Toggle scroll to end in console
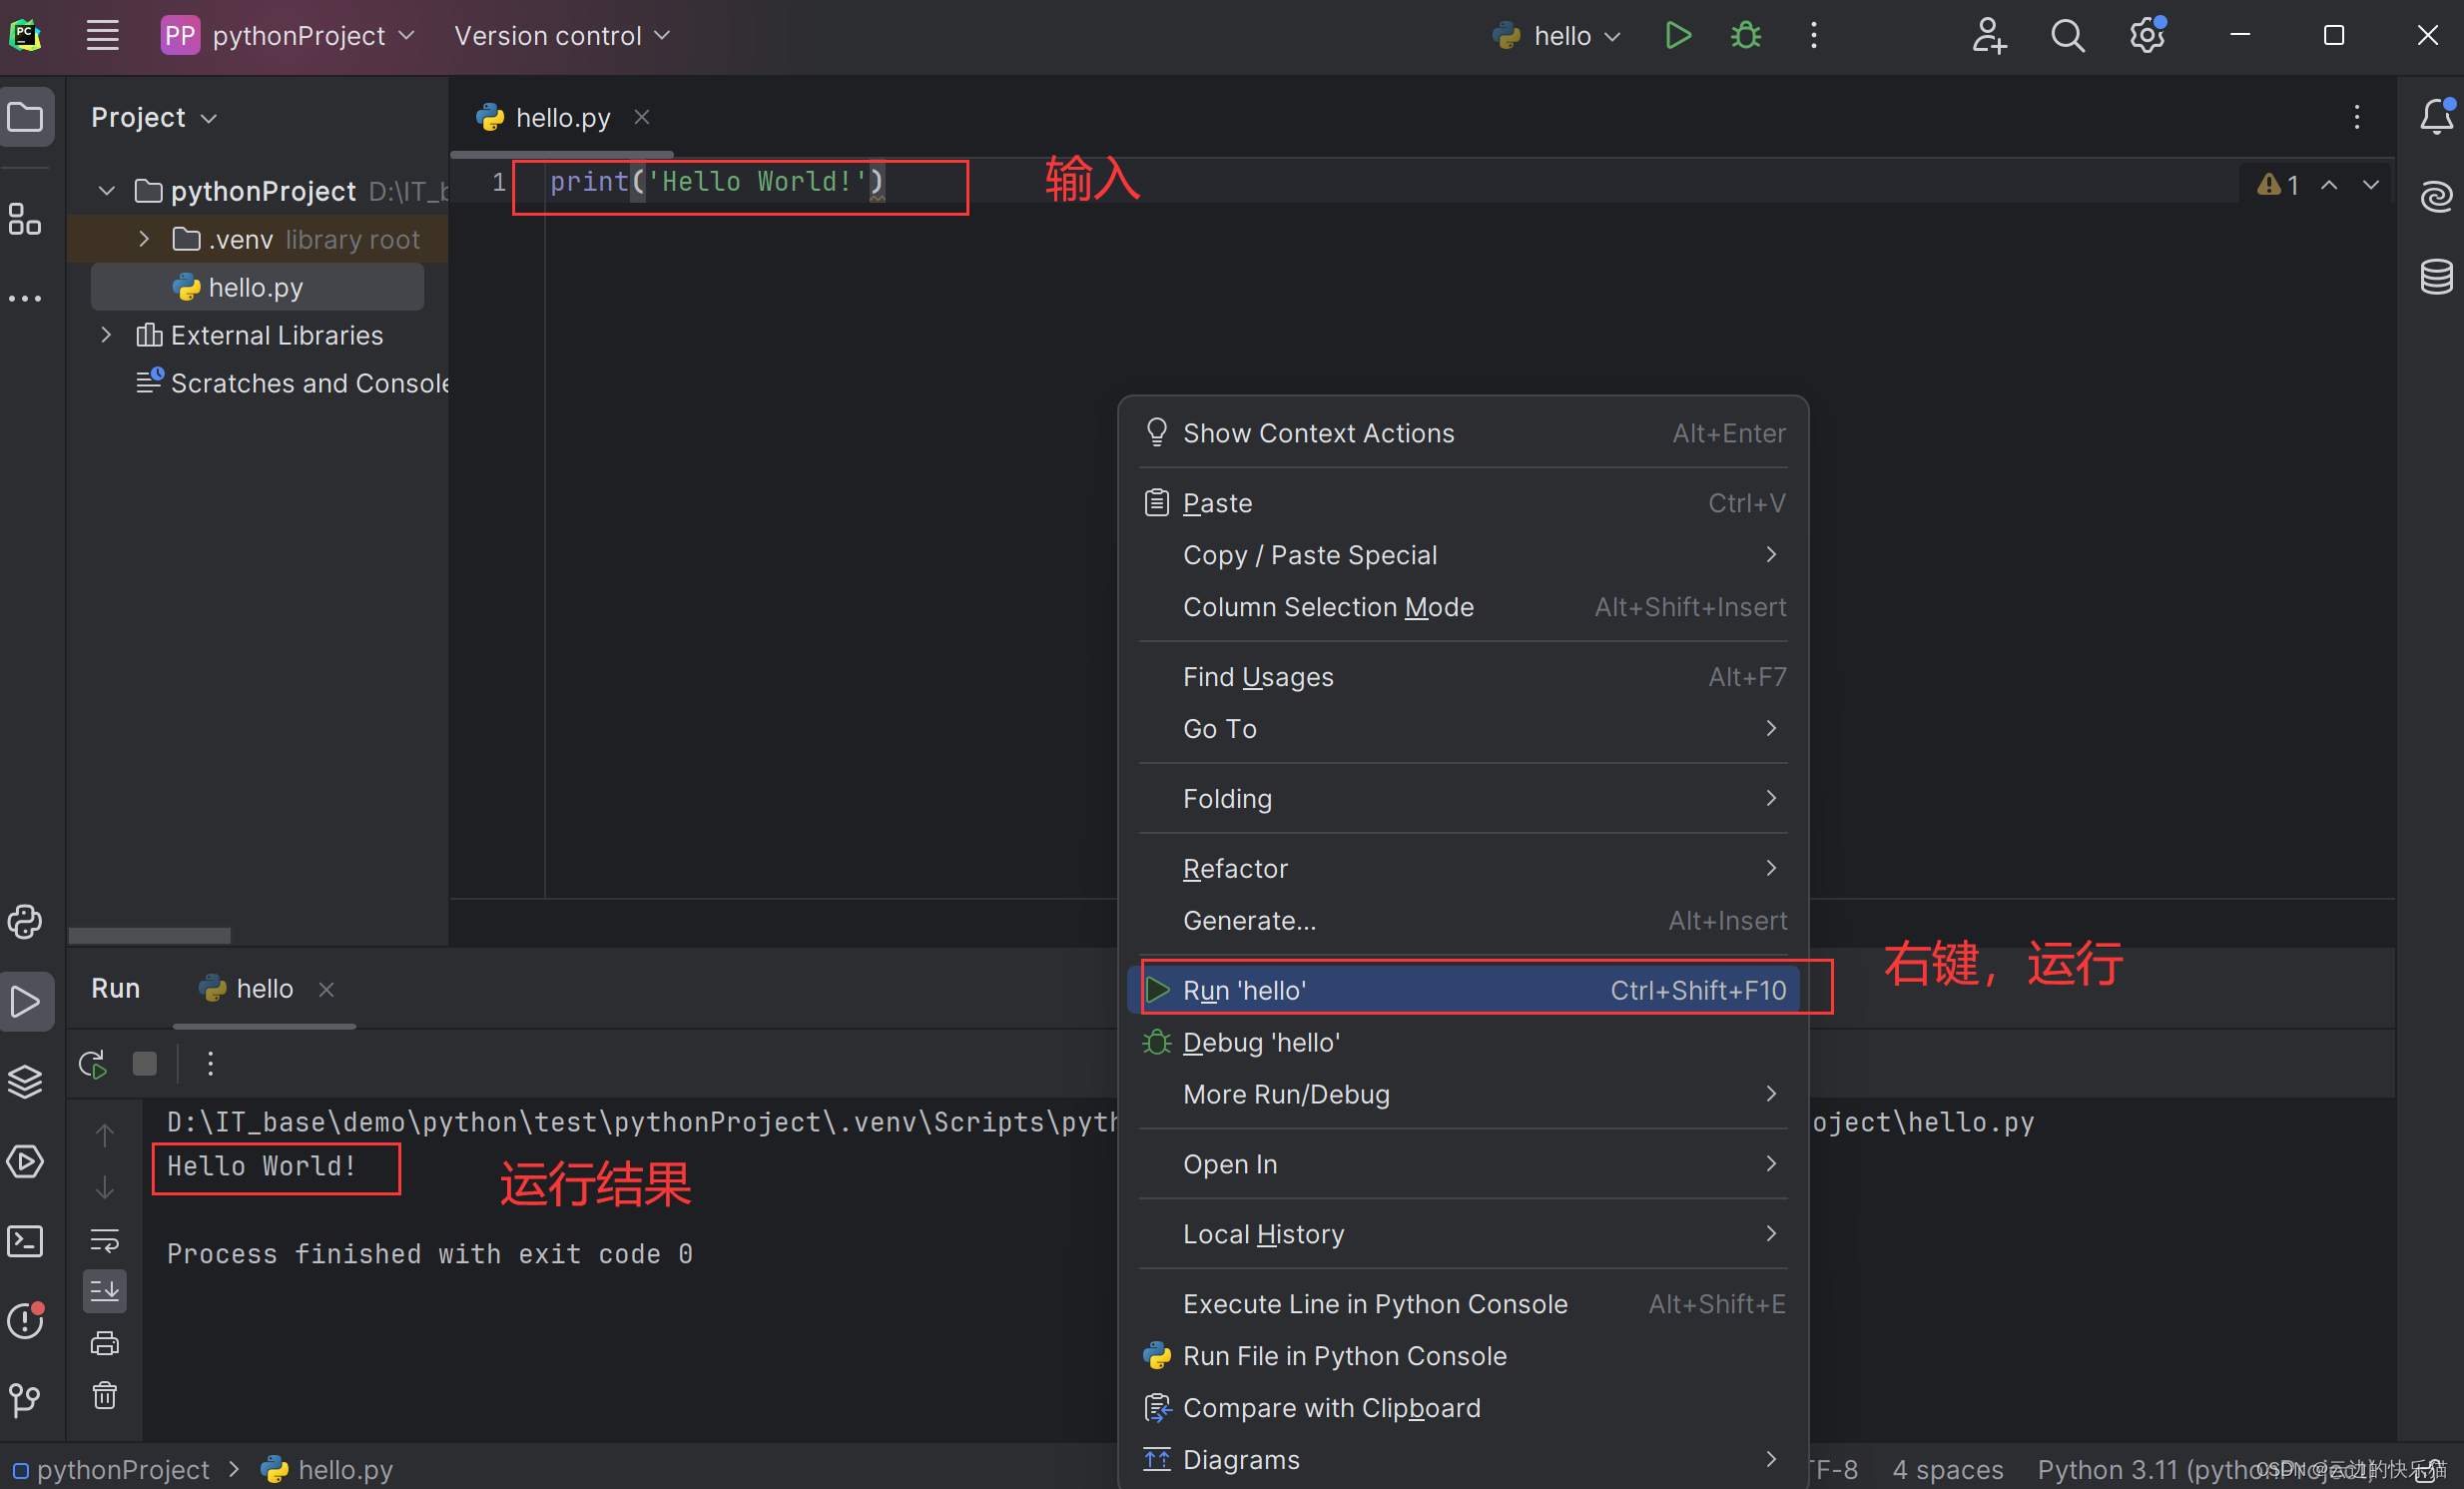Screen dimensions: 2464x1489 105,1291
